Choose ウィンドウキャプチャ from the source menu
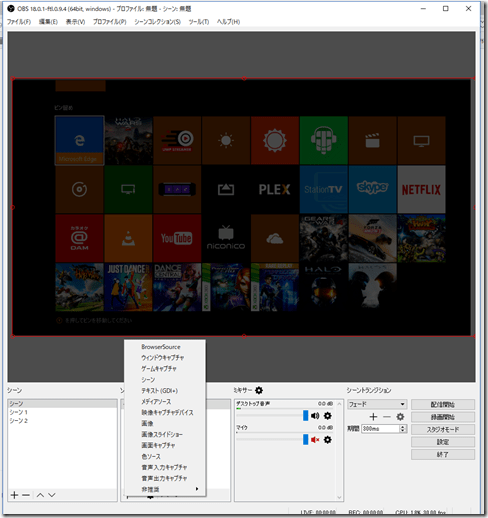This screenshot has width=488, height=518. tap(165, 358)
